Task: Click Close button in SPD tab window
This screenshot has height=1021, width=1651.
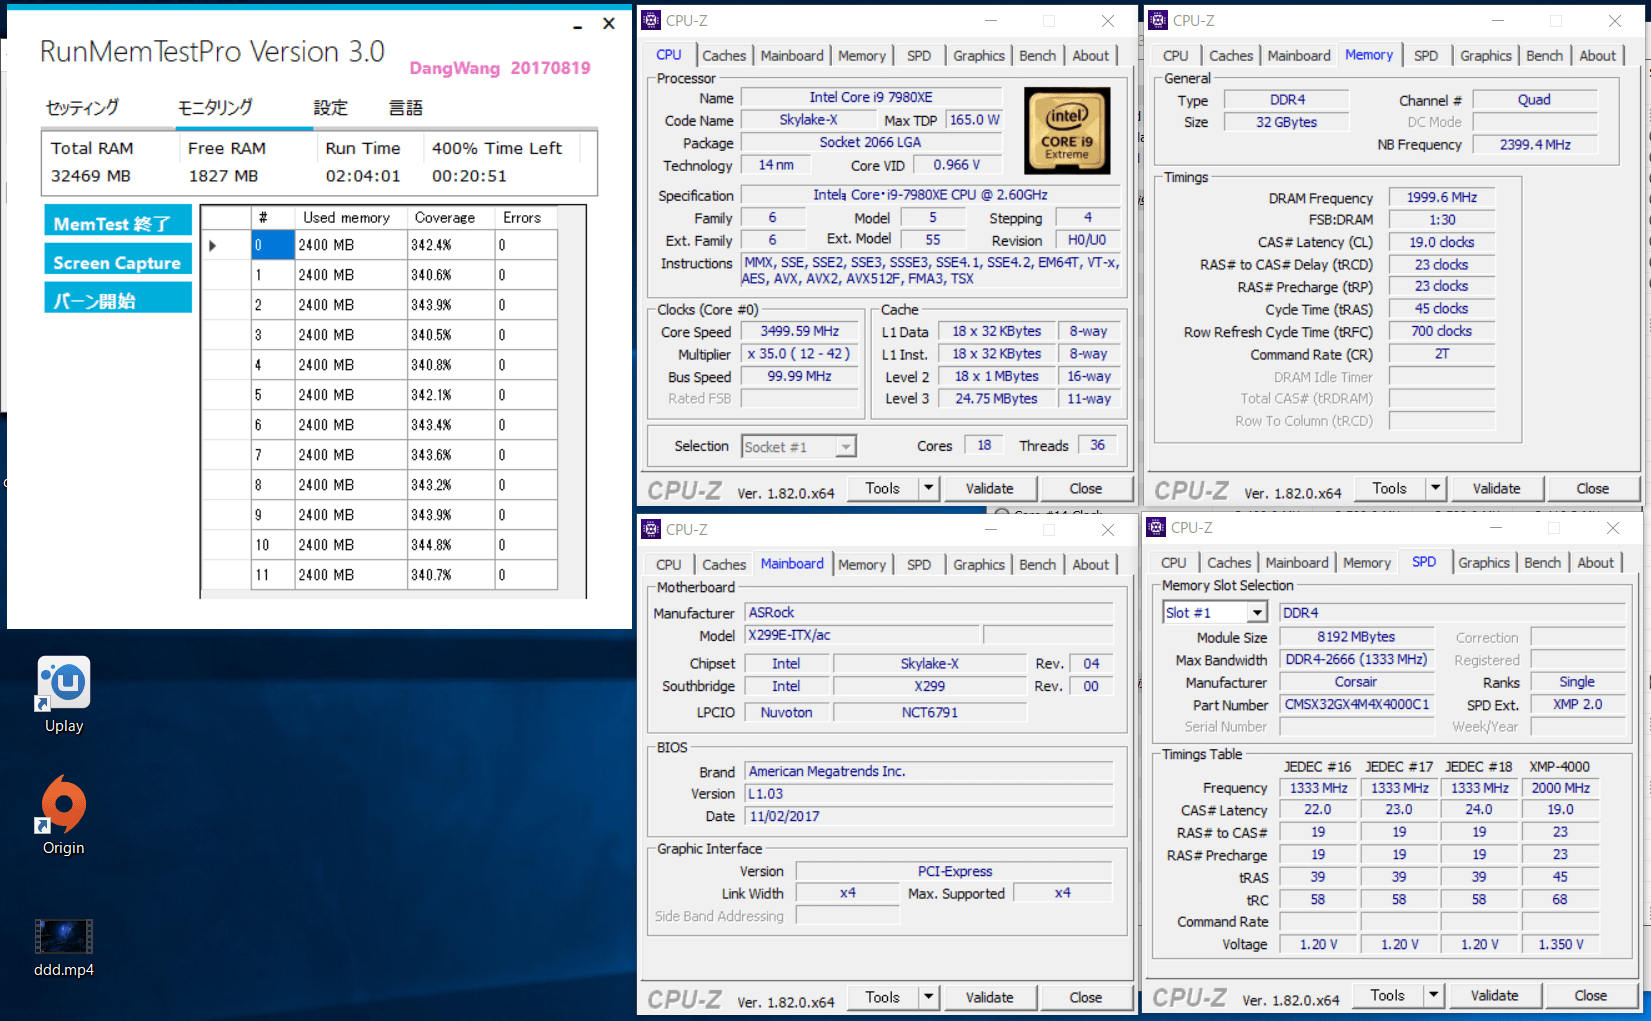Action: pos(1590,995)
